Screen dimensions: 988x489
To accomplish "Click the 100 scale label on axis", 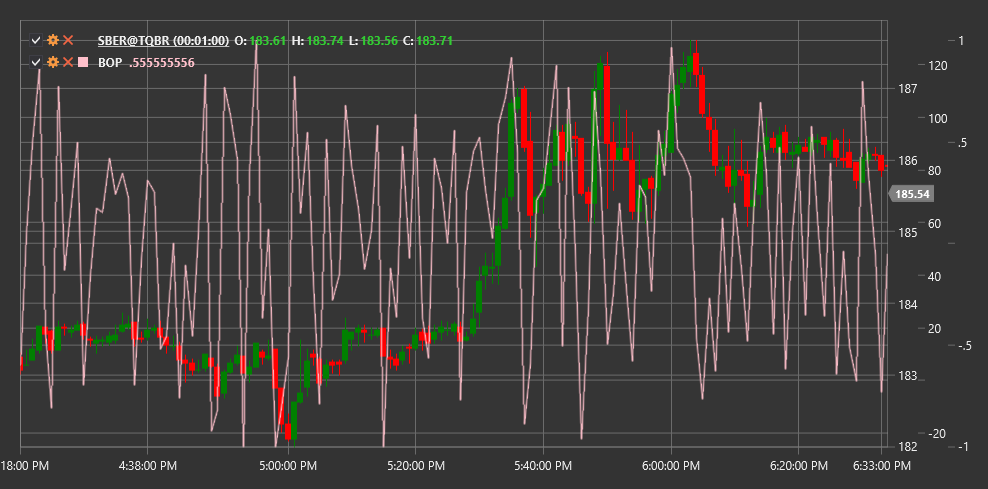I will coord(938,118).
